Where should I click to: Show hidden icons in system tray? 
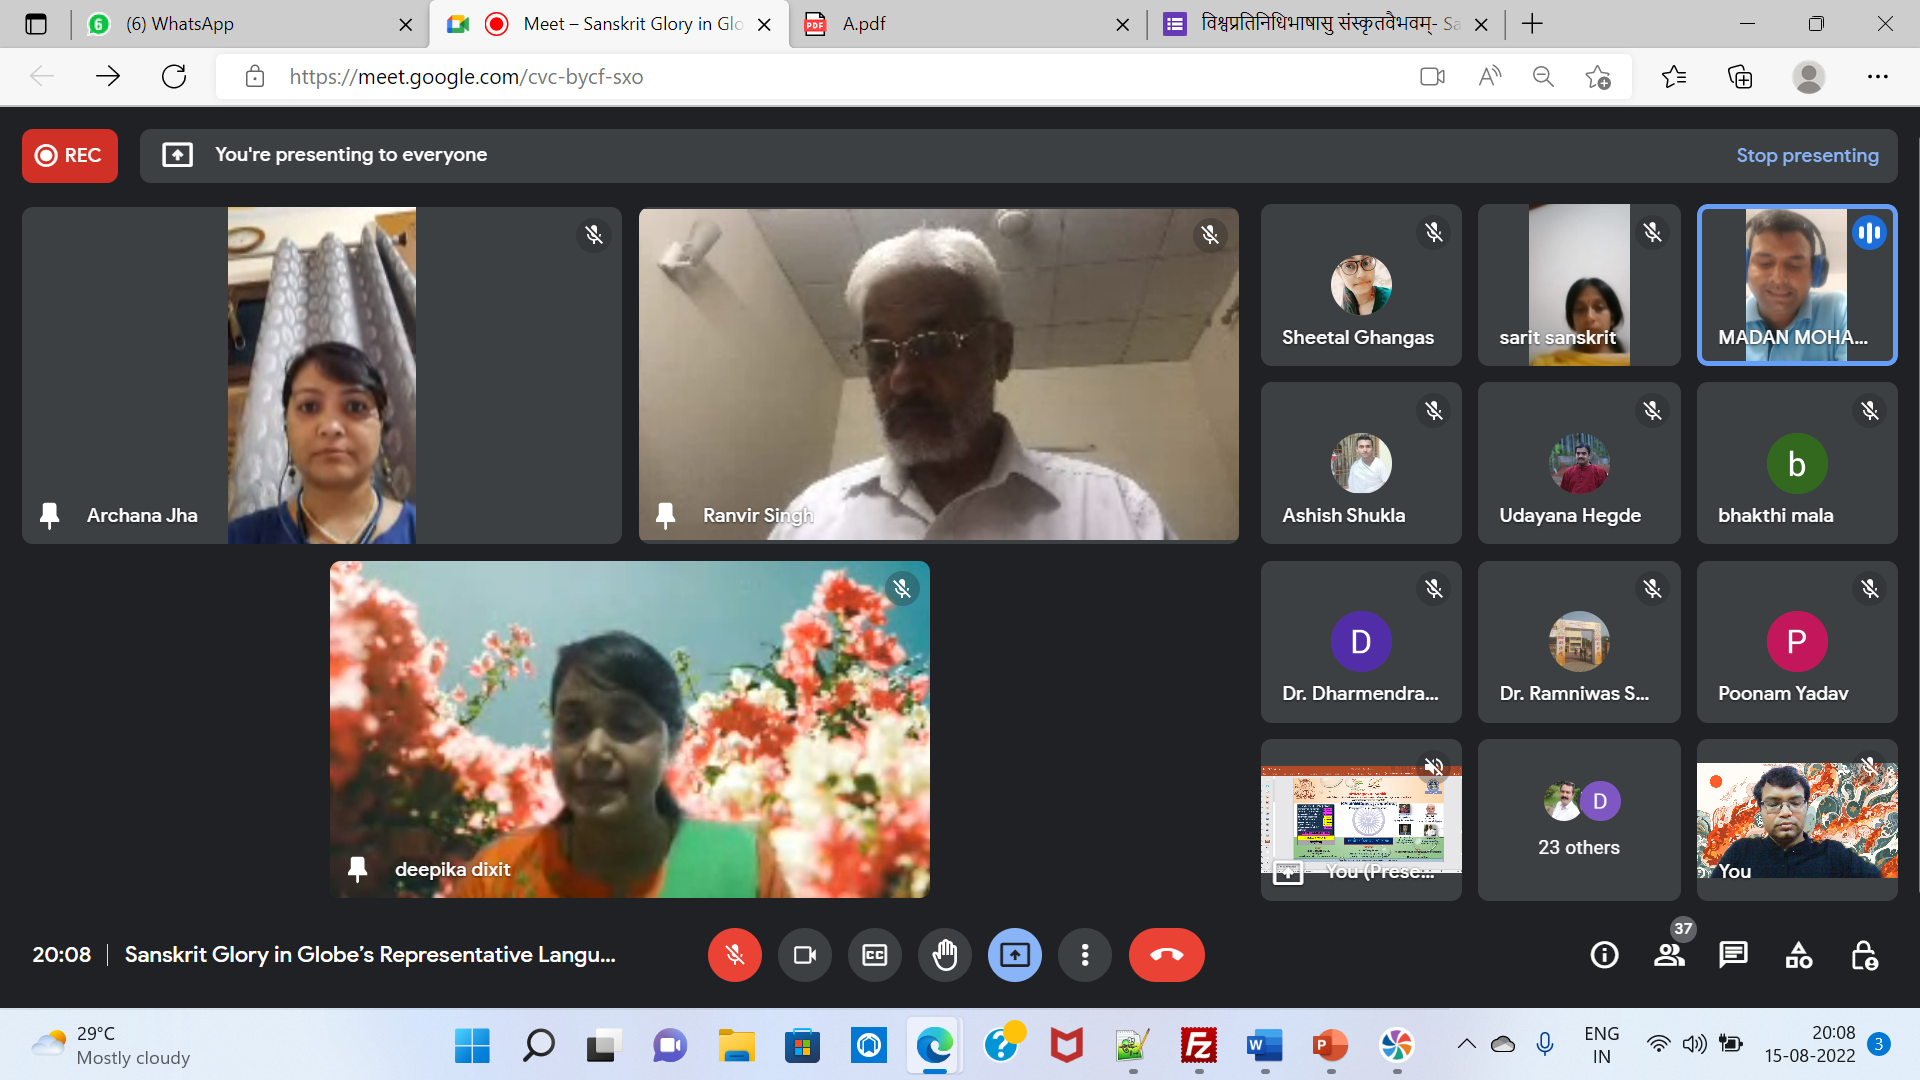1466,1044
